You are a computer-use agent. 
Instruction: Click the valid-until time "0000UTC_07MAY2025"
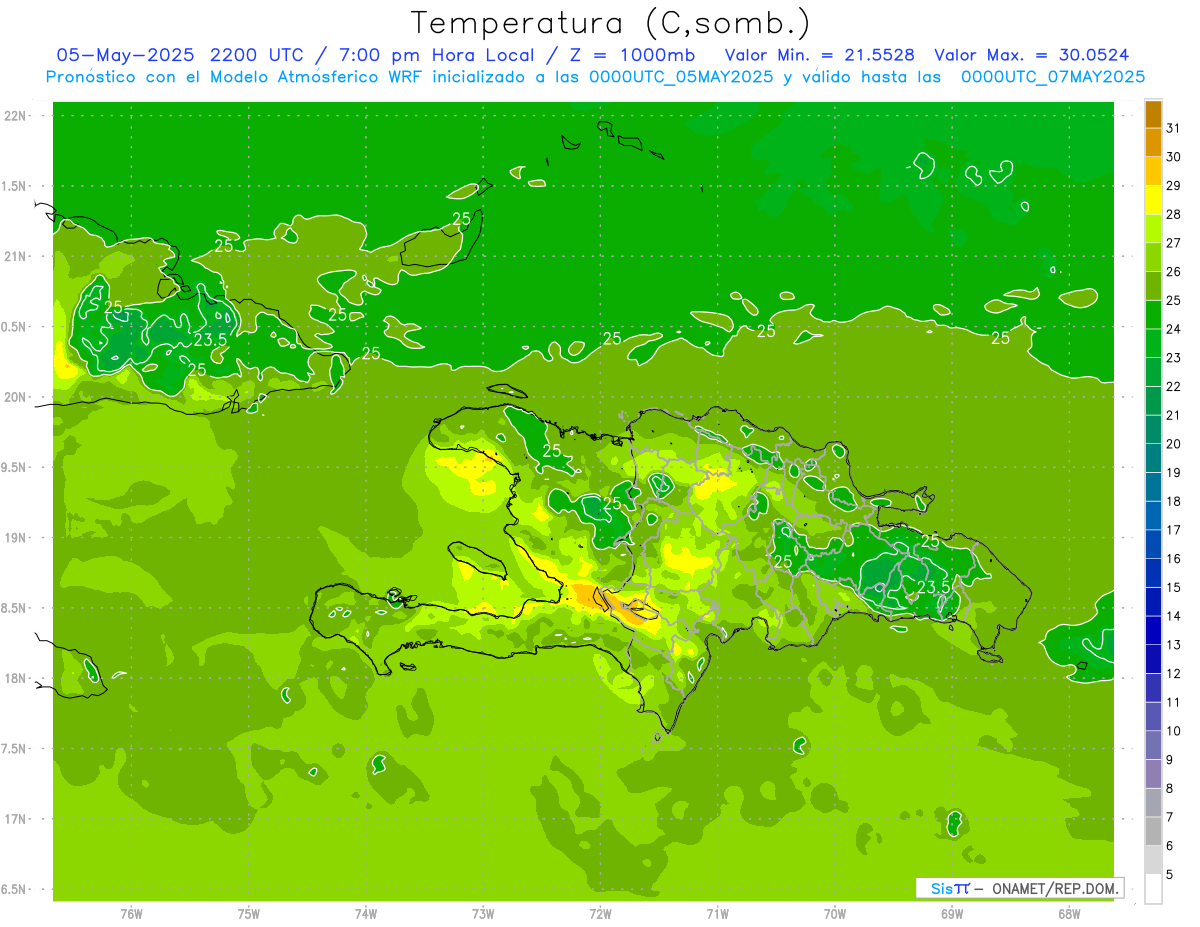[x=1053, y=77]
